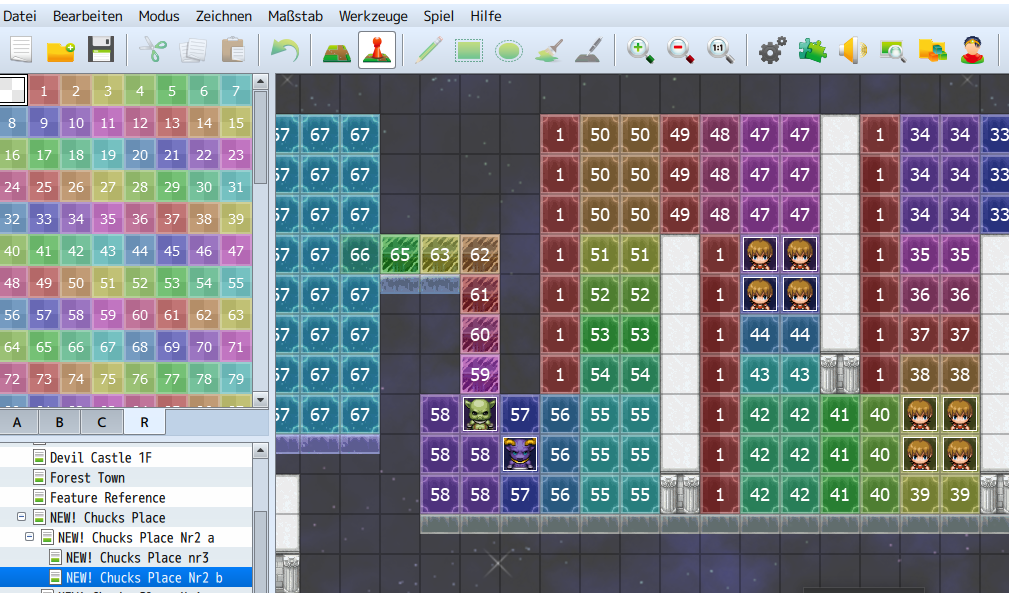Screen dimensions: 1009x593
Task: Open the Database gear icon
Action: click(x=772, y=50)
